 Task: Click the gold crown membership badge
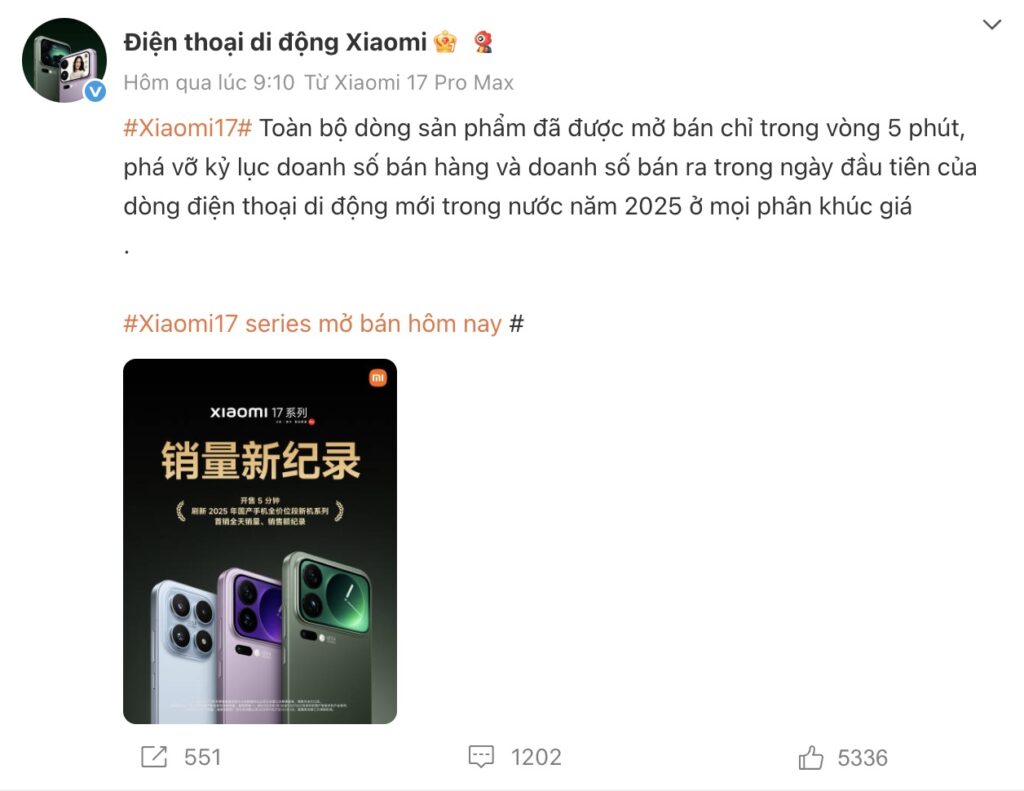click(445, 42)
